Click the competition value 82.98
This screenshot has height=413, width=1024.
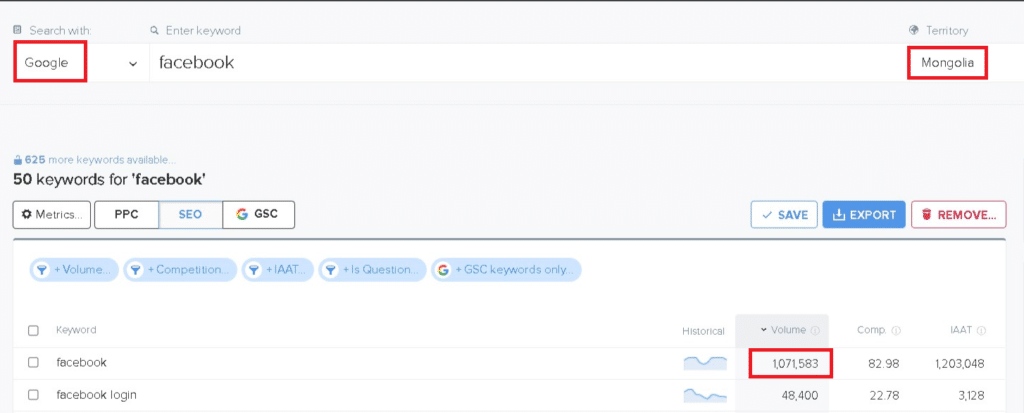886,363
